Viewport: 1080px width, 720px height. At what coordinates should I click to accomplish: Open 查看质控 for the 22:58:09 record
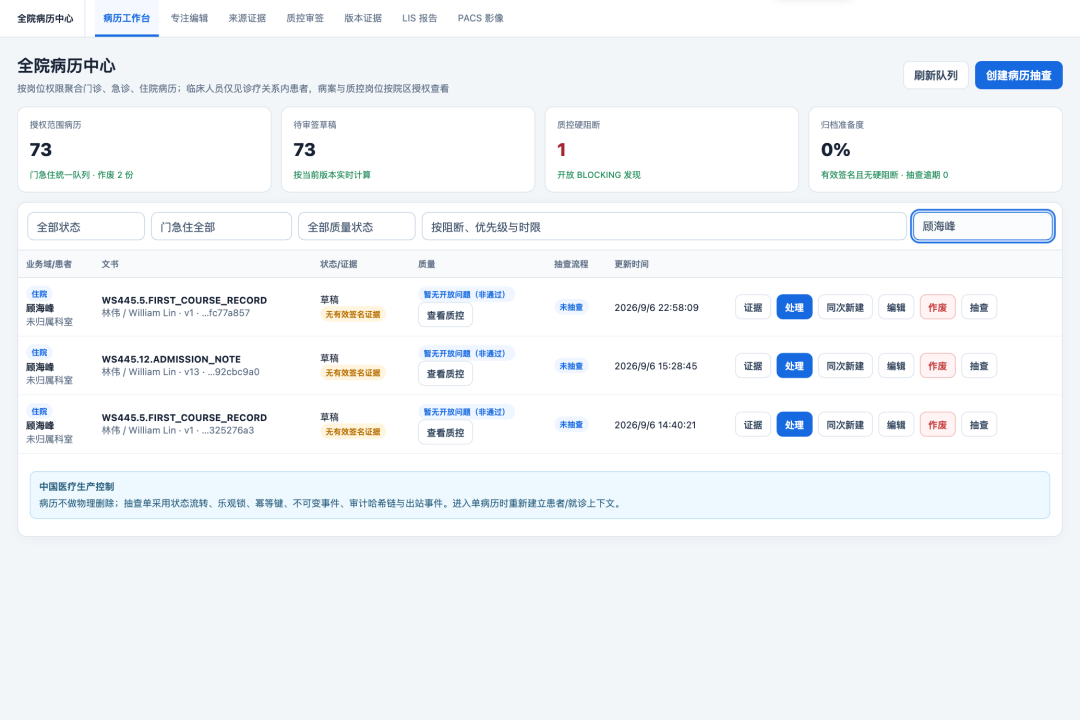[446, 316]
